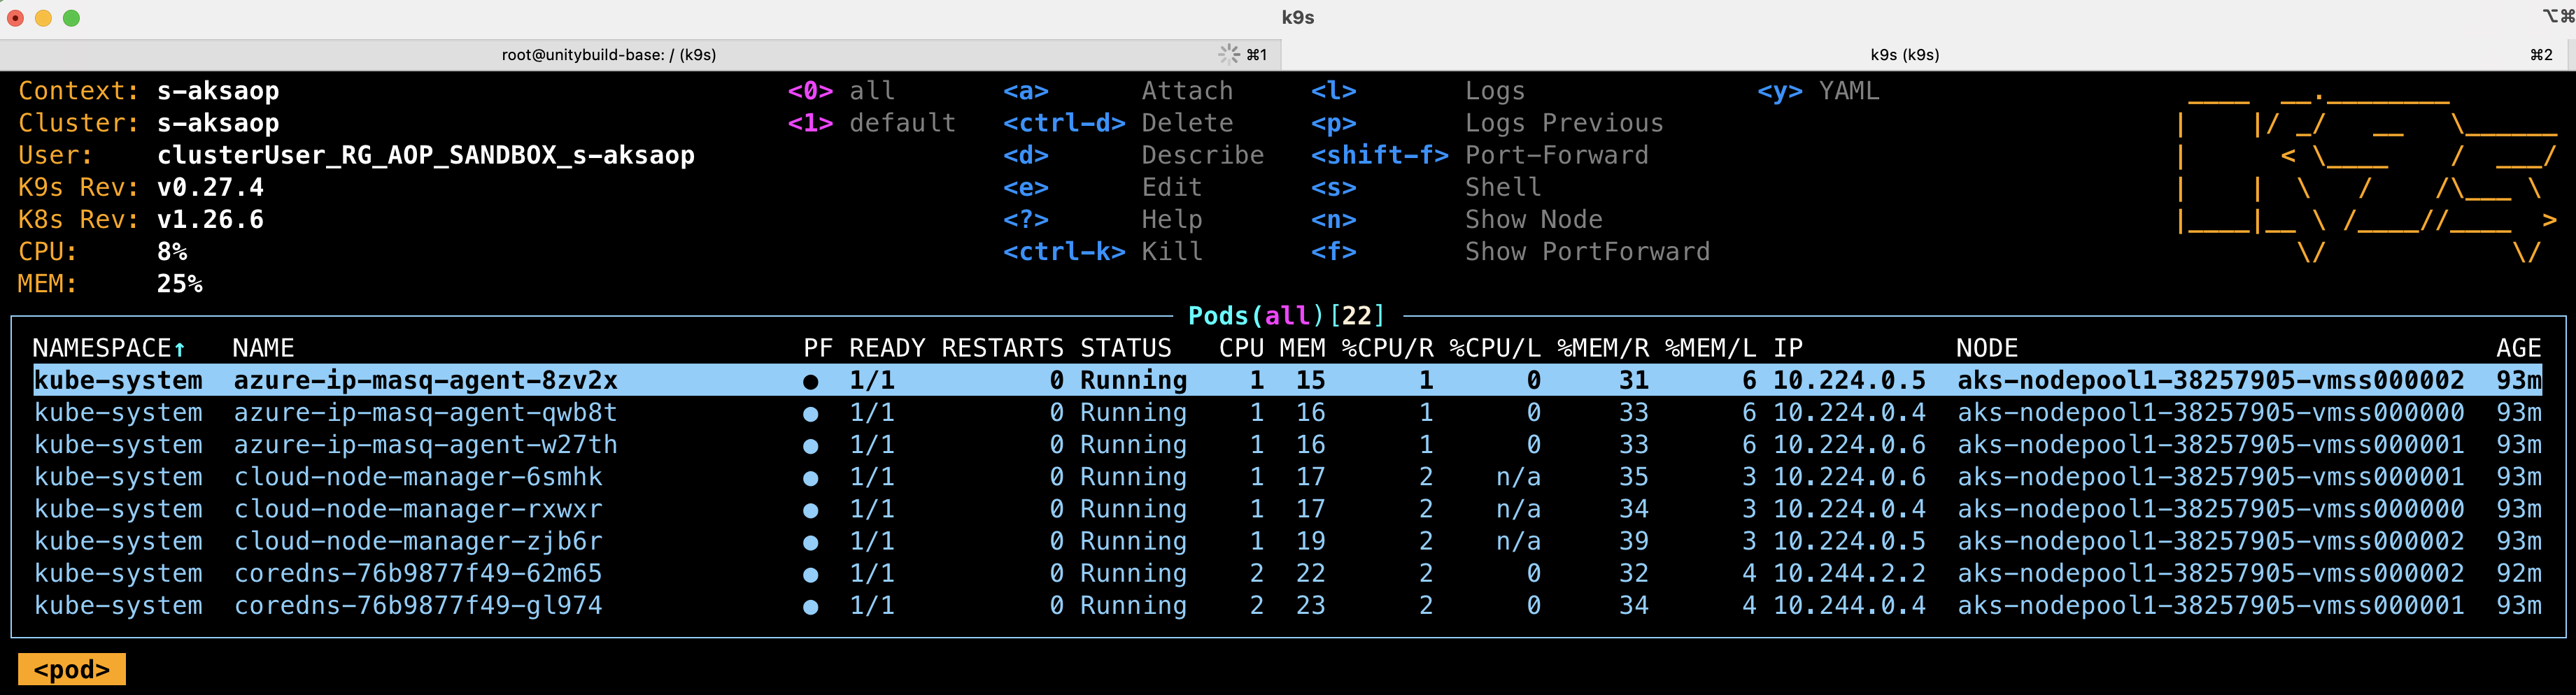
Task: Select the <0> all namespace shortcut
Action: click(841, 91)
